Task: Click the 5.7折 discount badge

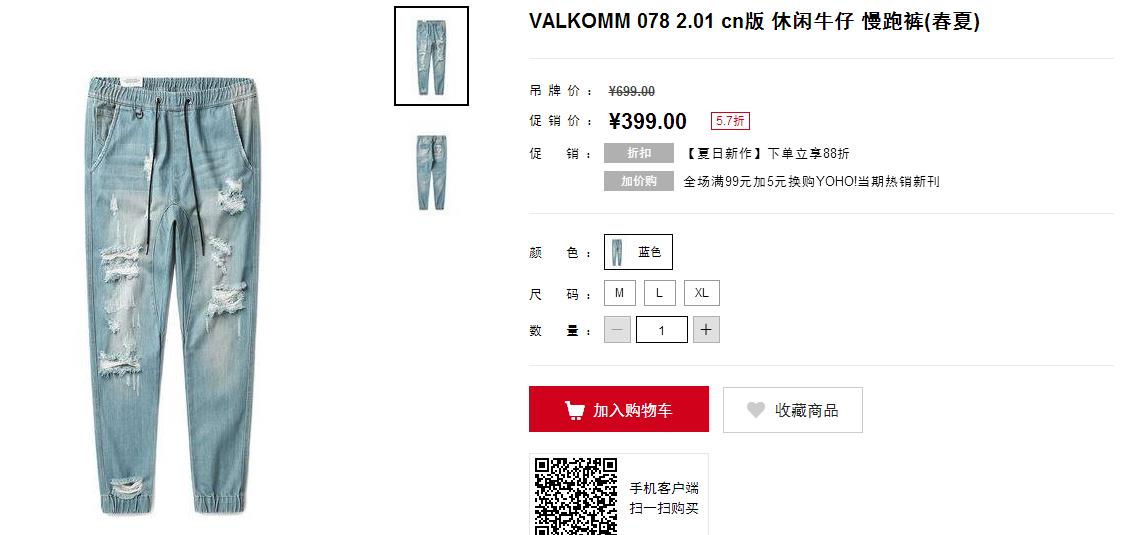Action: [x=730, y=121]
